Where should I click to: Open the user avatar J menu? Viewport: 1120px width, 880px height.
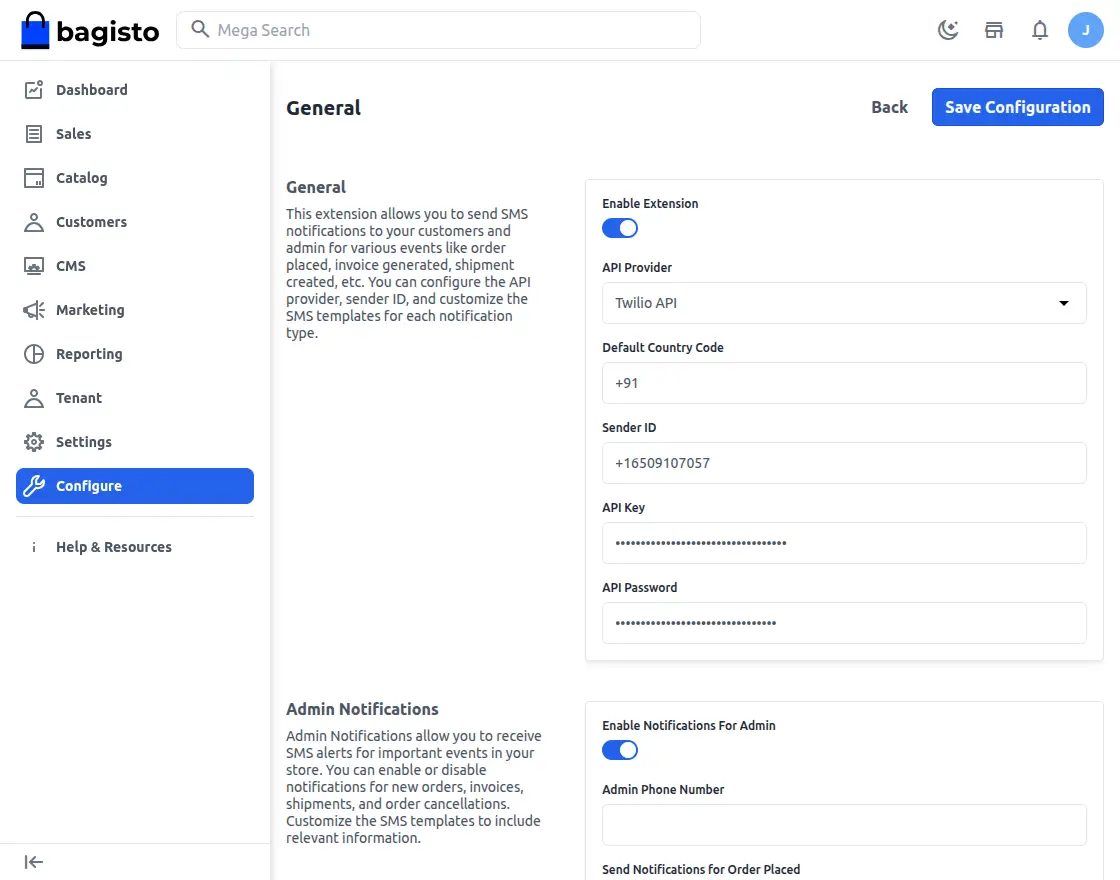click(1086, 30)
